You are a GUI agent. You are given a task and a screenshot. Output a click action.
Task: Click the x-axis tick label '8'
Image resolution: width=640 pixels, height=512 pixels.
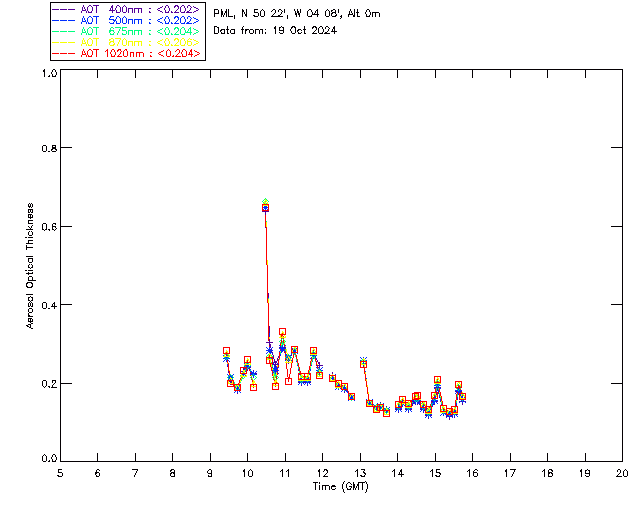[173, 473]
